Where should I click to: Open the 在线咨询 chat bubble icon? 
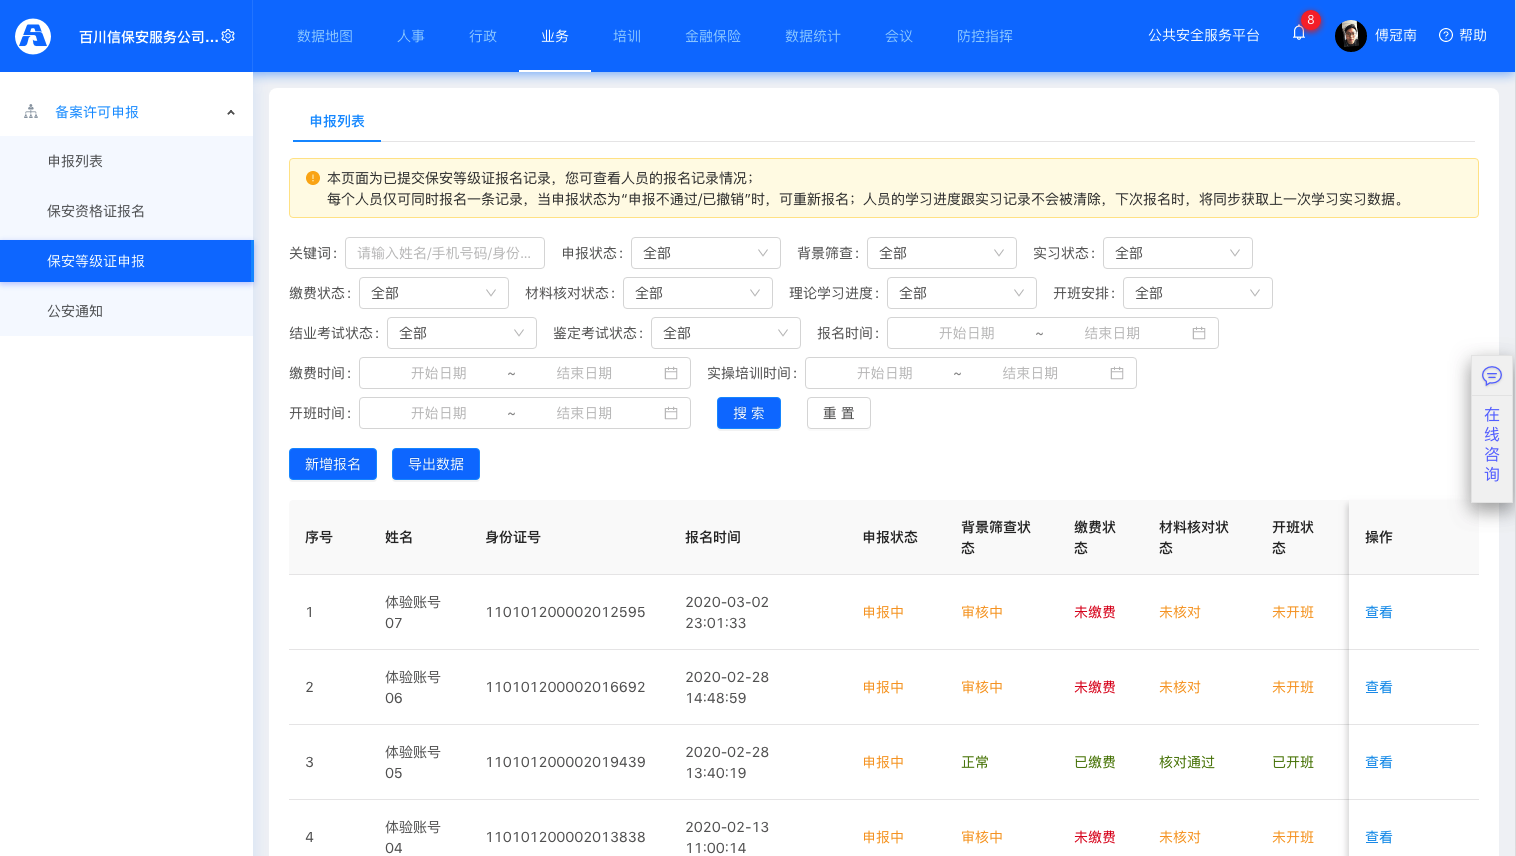pyautogui.click(x=1492, y=376)
